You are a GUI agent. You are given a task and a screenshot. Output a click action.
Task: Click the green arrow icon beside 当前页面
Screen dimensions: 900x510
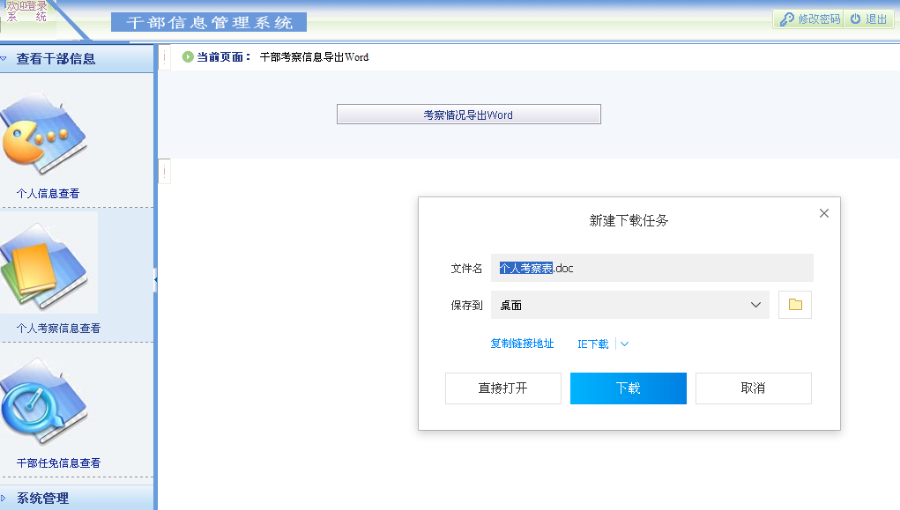(x=188, y=57)
